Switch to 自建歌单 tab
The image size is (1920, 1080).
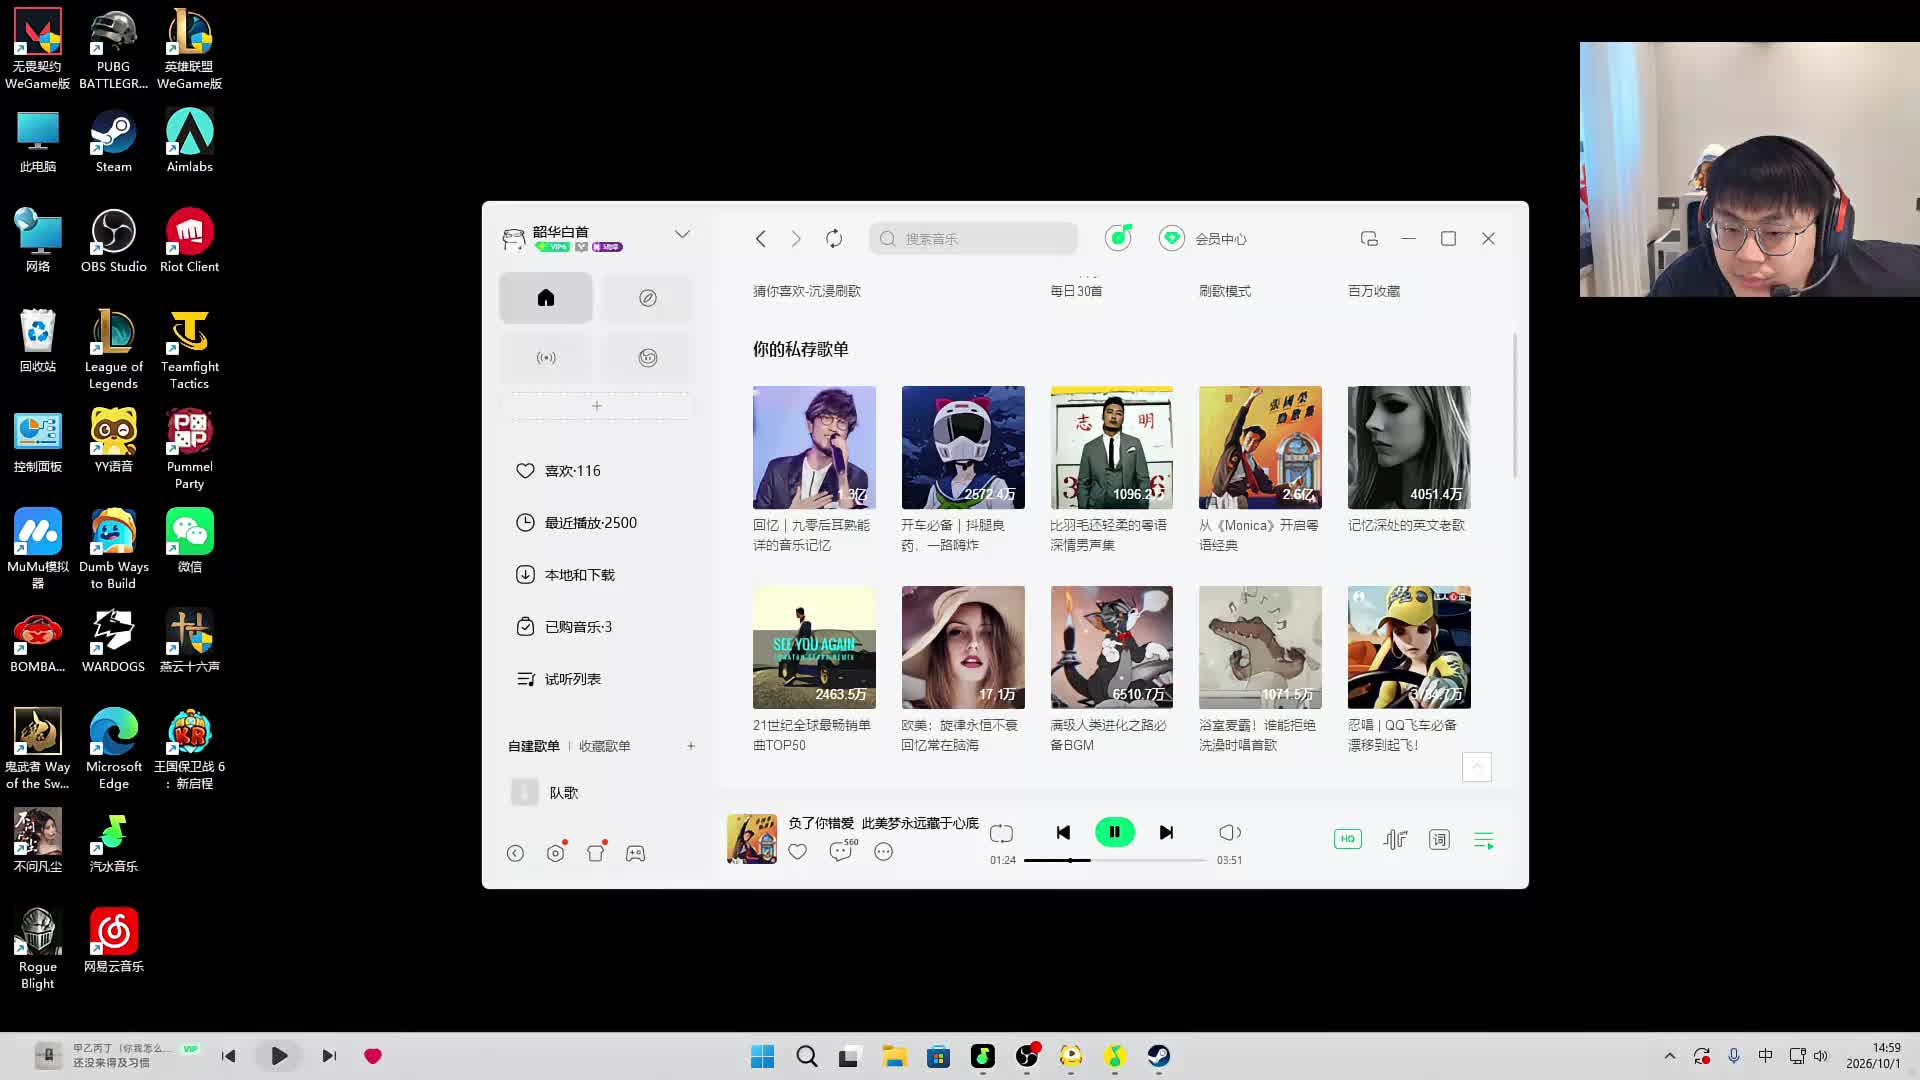534,746
